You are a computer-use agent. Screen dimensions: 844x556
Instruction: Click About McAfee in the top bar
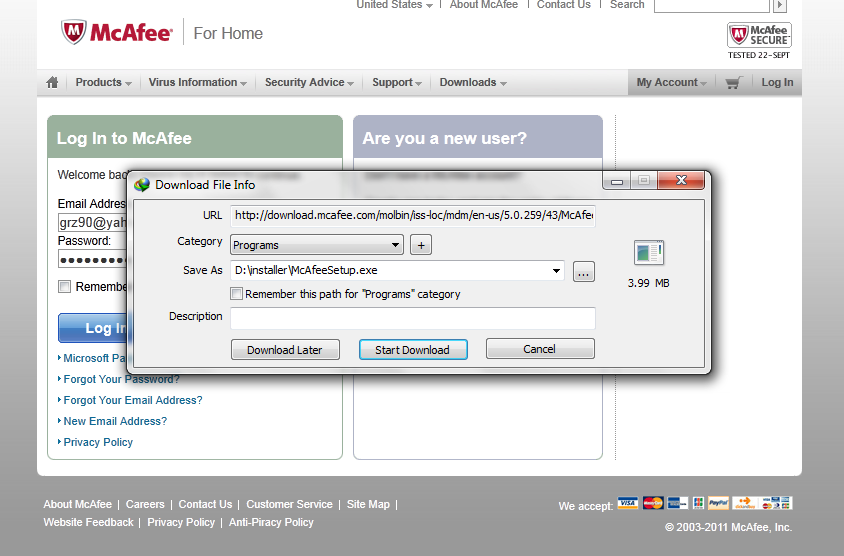(x=483, y=5)
